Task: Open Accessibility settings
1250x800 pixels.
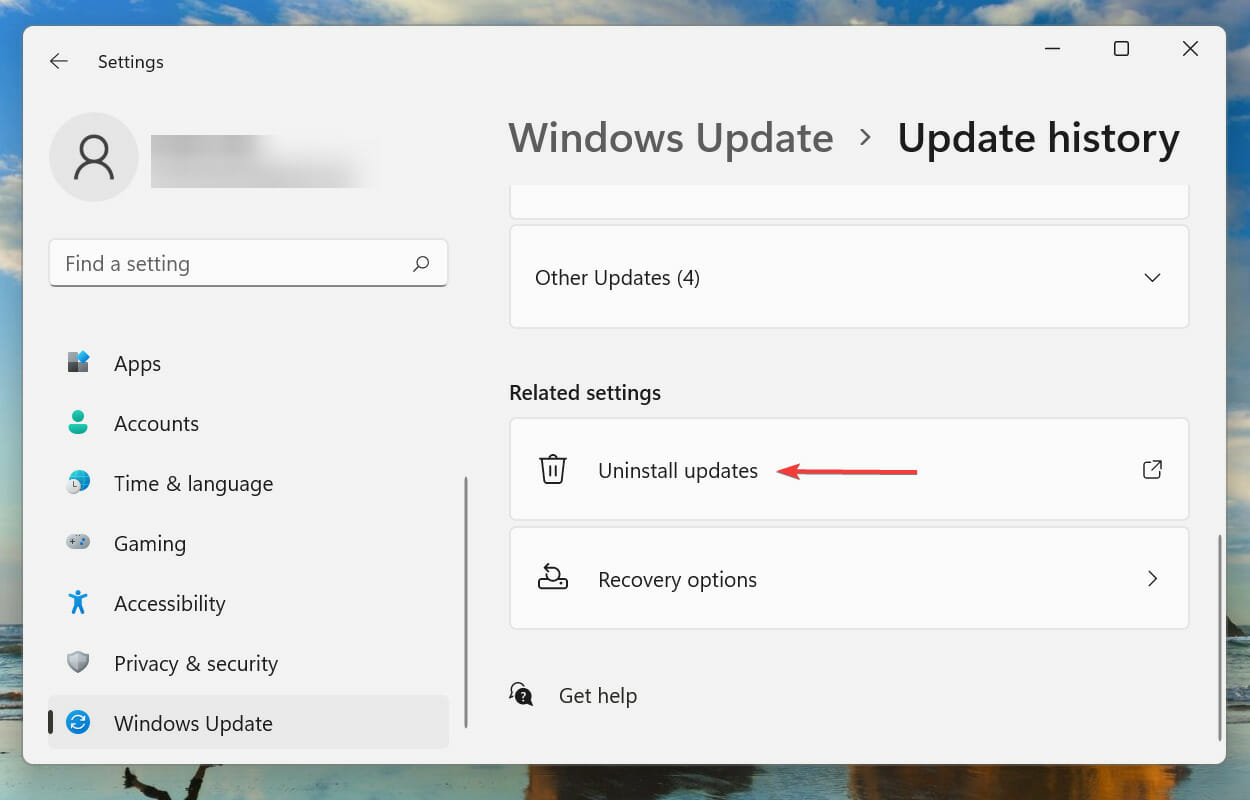Action: click(248, 603)
